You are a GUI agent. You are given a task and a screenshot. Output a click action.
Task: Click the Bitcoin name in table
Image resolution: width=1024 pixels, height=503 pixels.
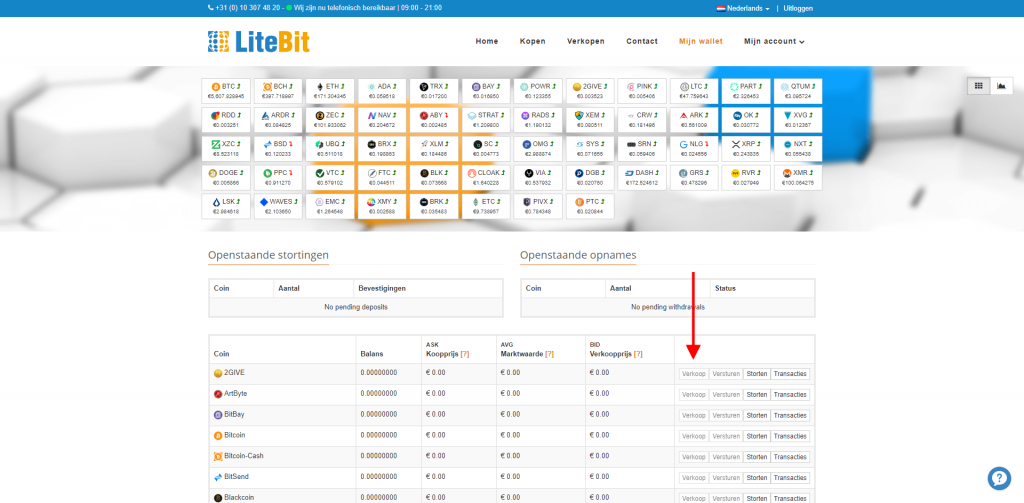234,435
